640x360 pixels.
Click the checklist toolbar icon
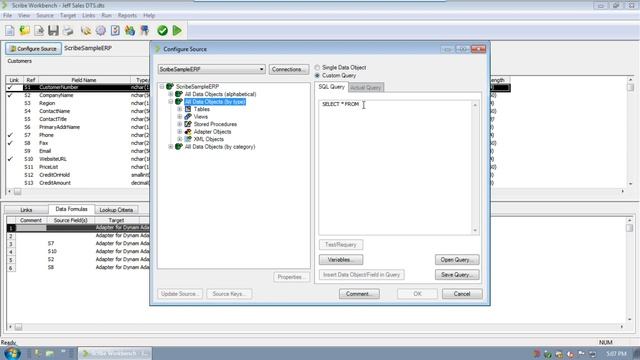pyautogui.click(x=115, y=31)
